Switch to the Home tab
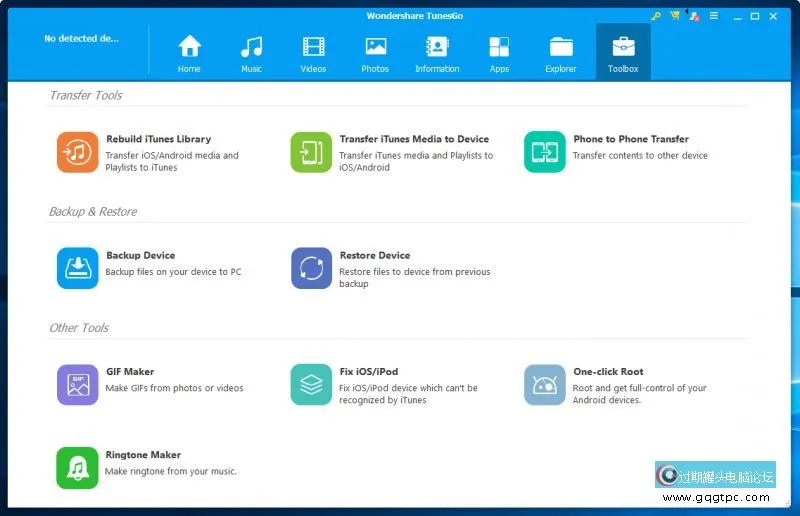The height and width of the screenshot is (516, 800). tap(189, 52)
